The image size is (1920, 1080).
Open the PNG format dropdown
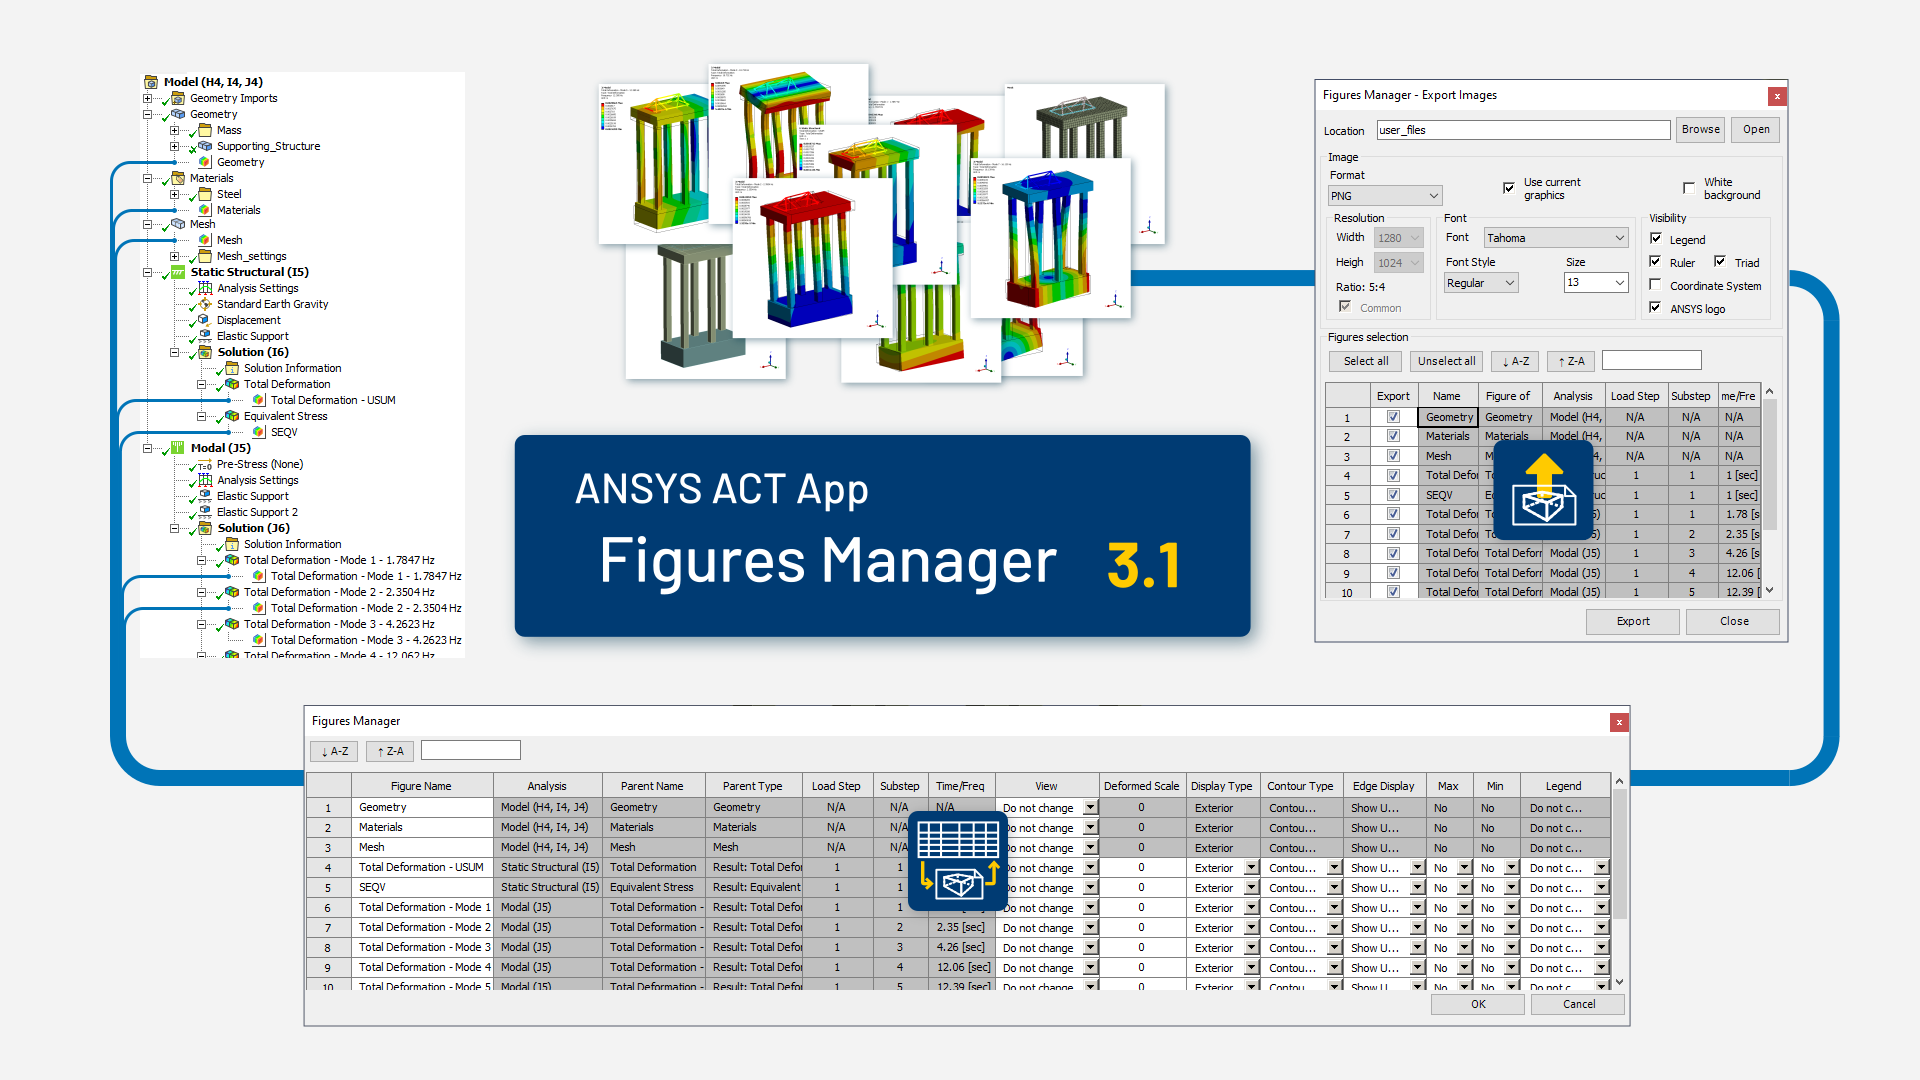1385,196
